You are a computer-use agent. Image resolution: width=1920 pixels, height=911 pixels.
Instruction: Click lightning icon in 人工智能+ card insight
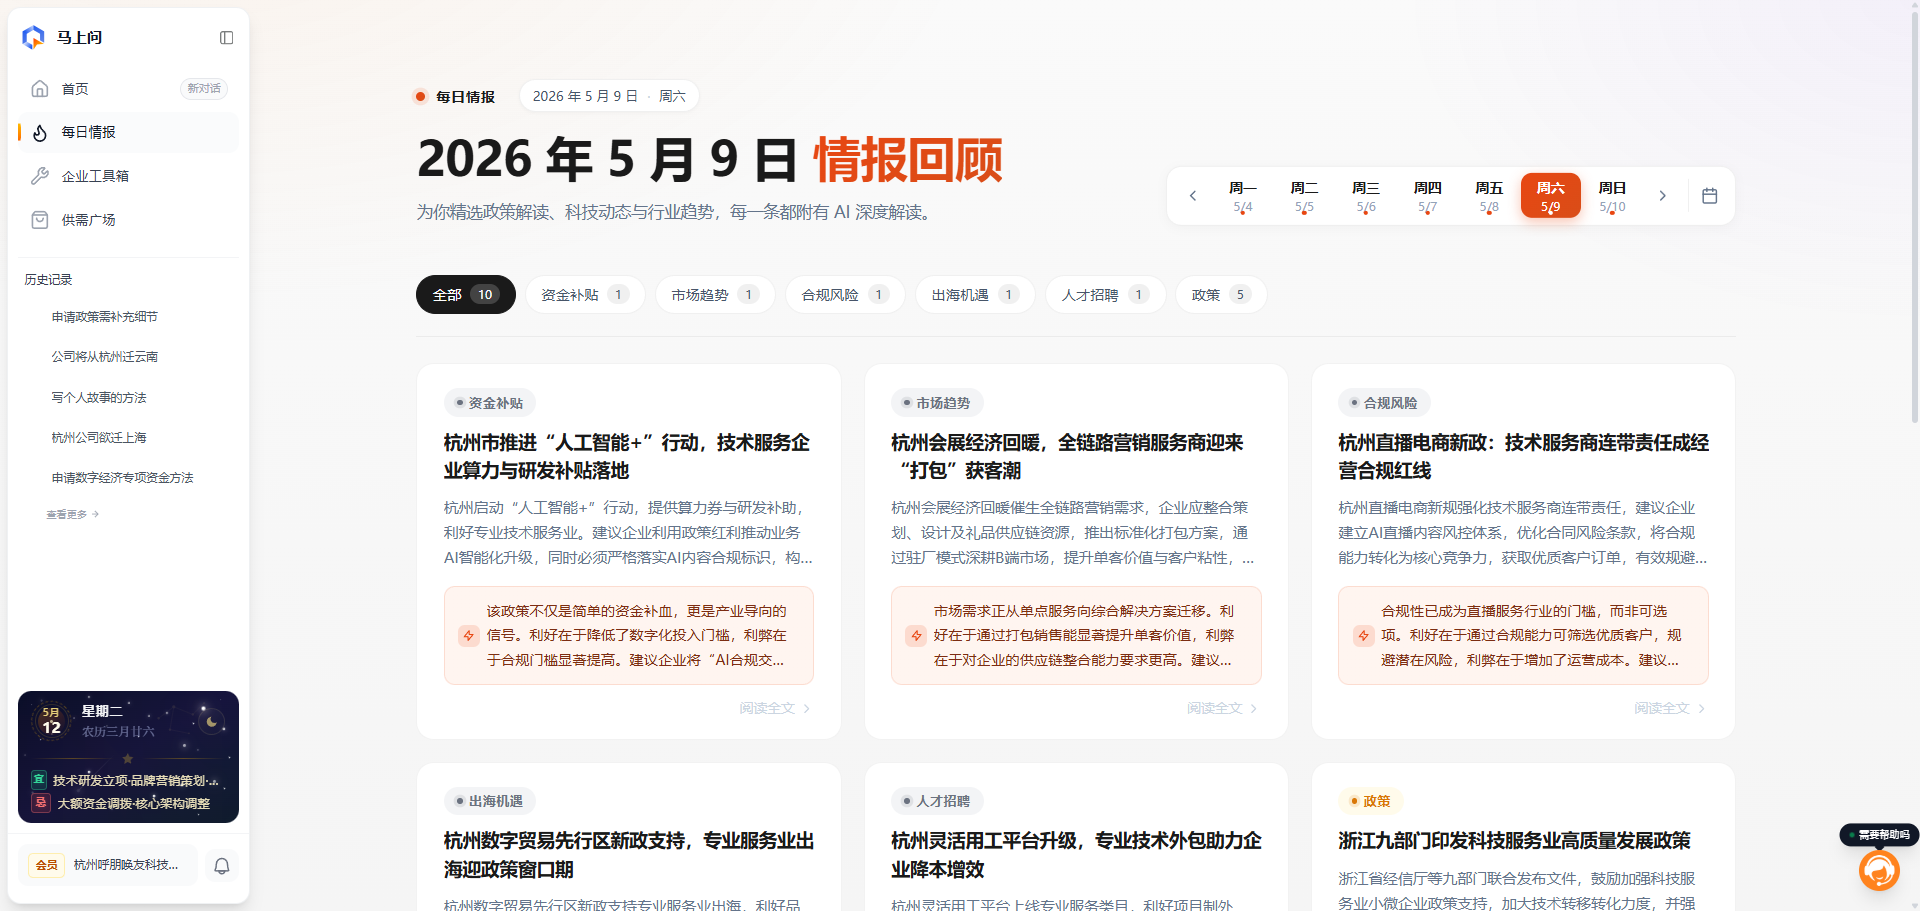[468, 635]
